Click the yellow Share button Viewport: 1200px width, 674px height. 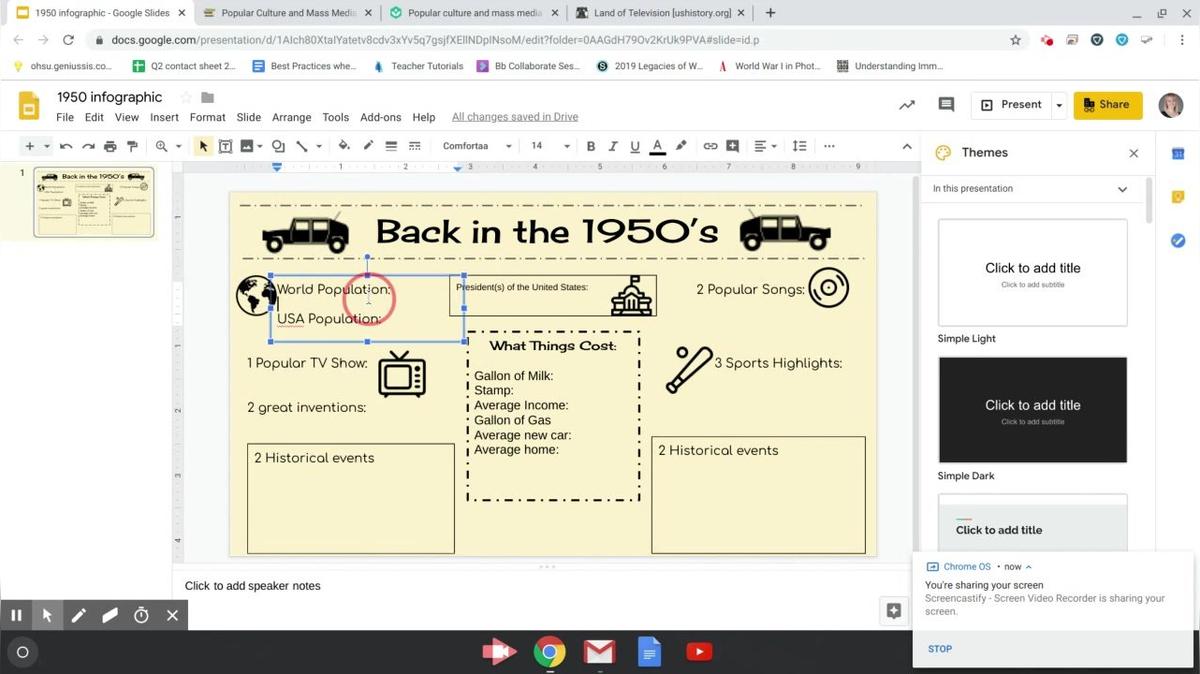pos(1107,104)
